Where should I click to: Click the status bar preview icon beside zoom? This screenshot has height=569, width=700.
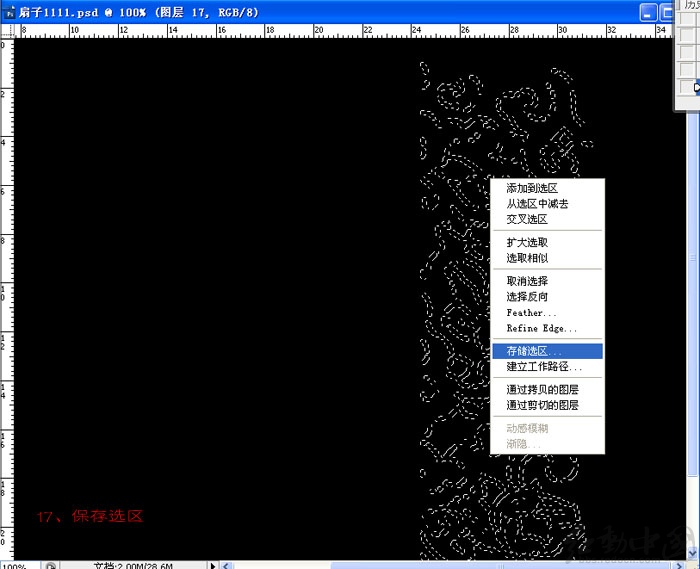50,566
